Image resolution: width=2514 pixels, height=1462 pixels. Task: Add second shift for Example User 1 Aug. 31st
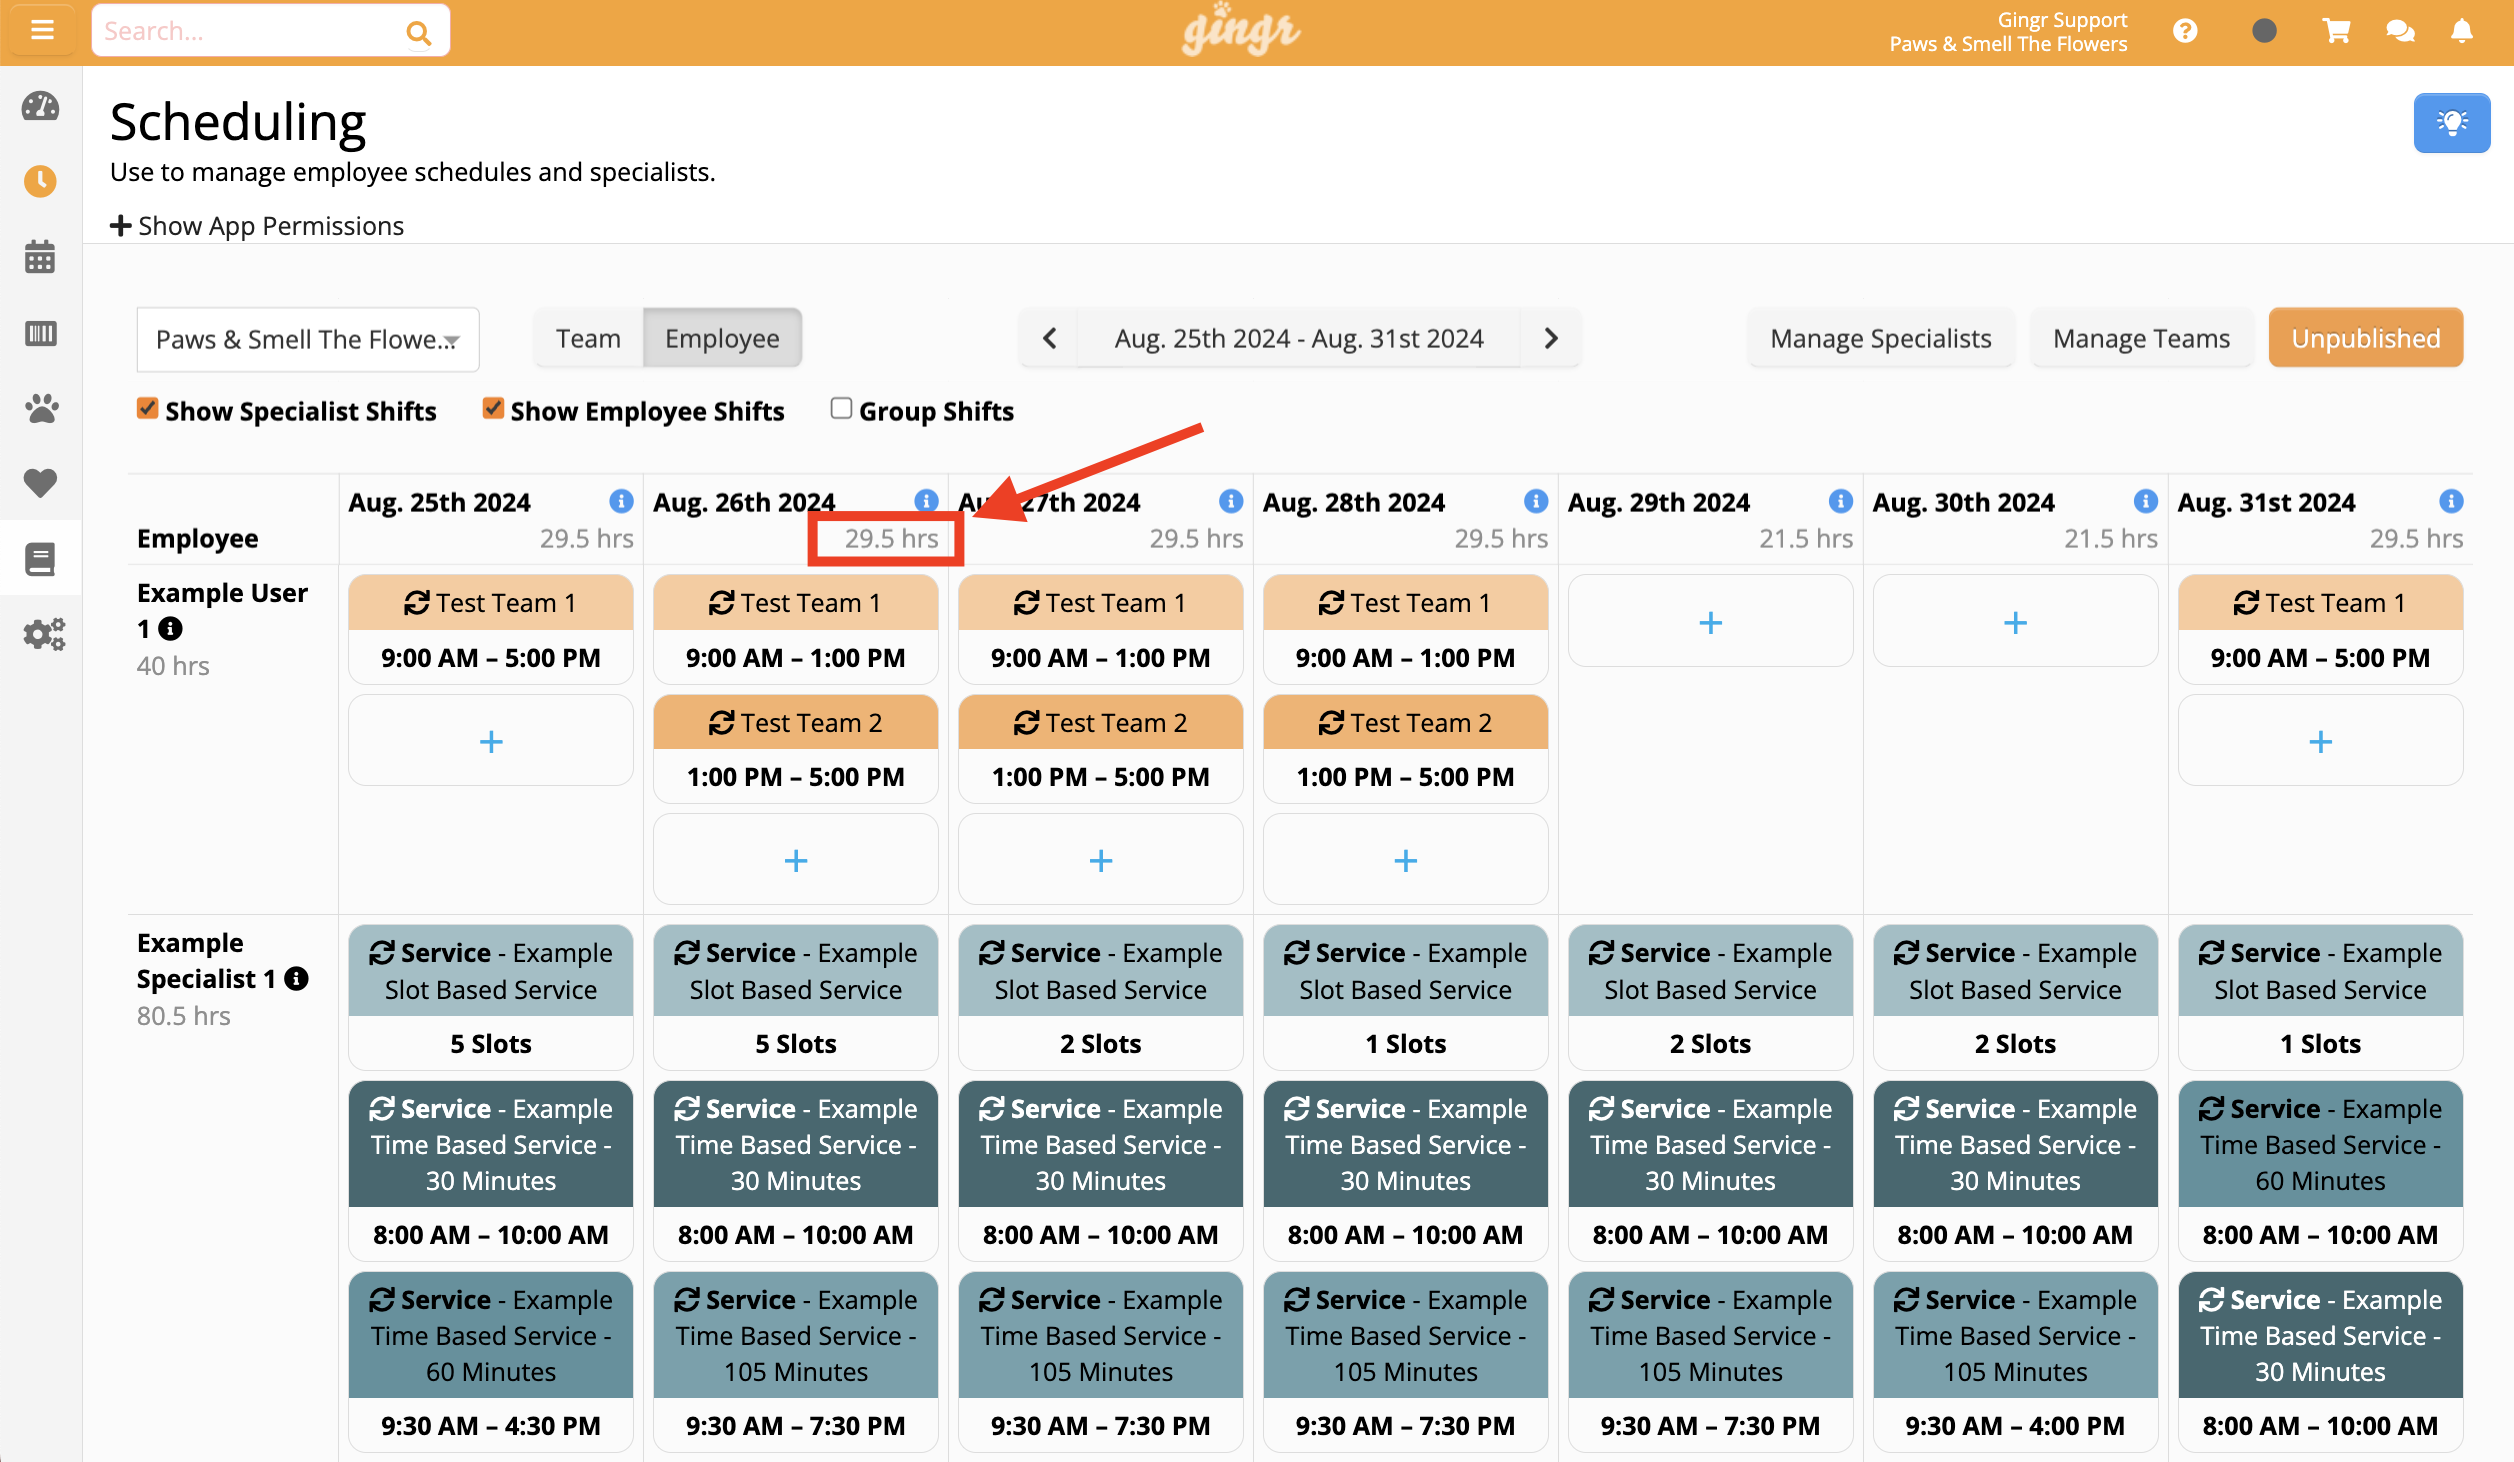[2320, 740]
